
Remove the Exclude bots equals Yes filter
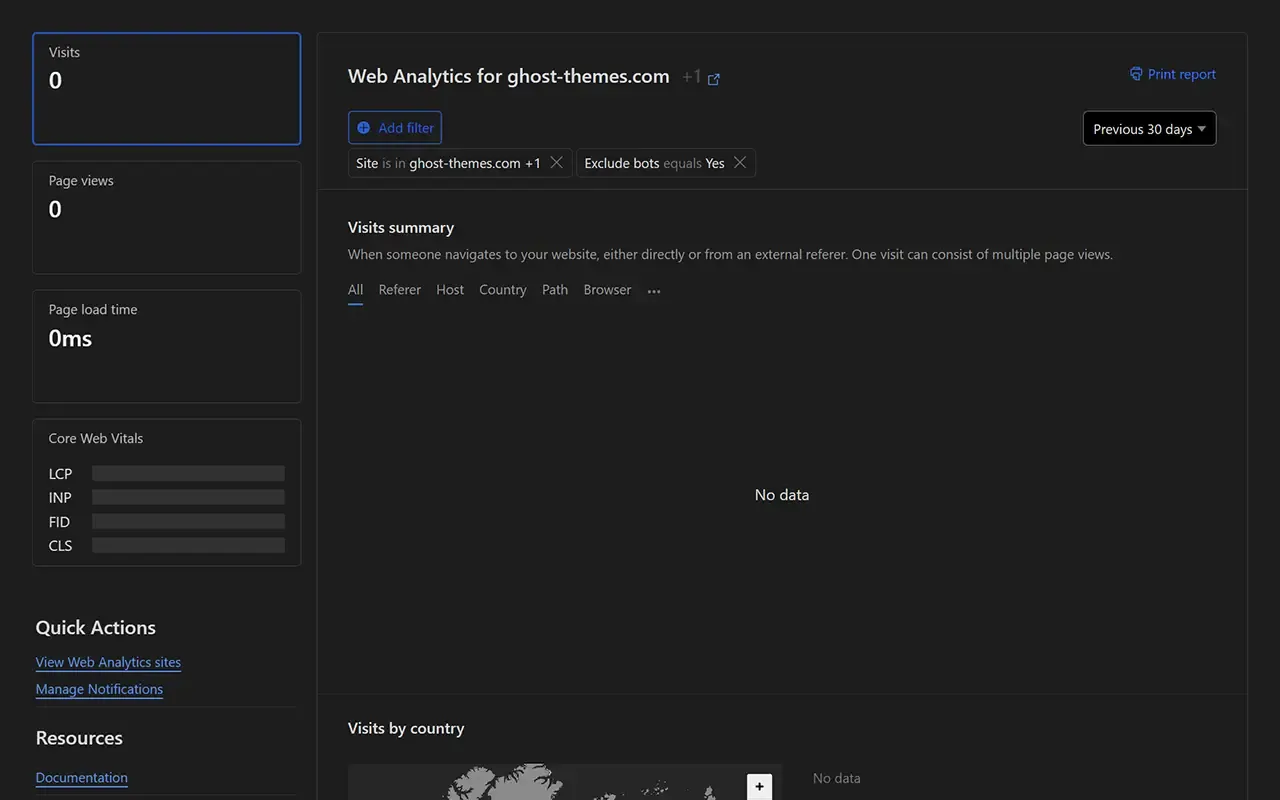(740, 163)
